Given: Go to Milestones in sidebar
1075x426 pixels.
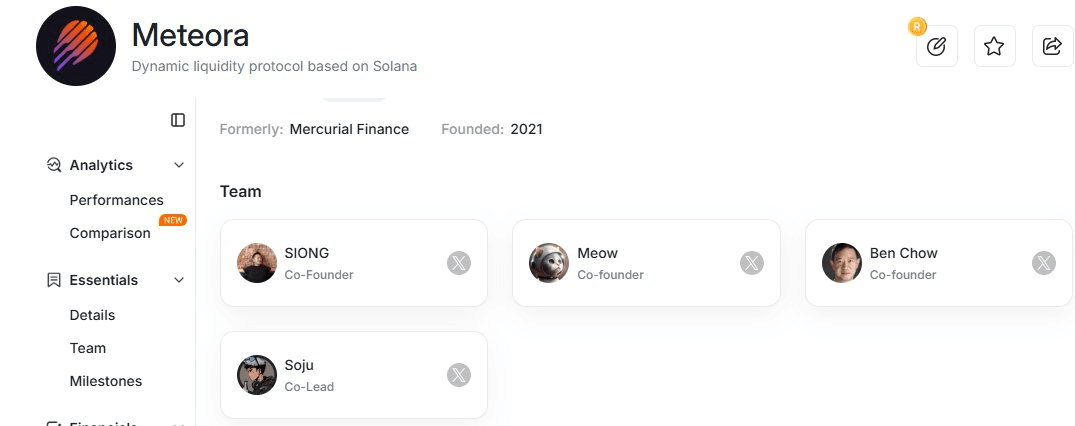Looking at the screenshot, I should (105, 381).
